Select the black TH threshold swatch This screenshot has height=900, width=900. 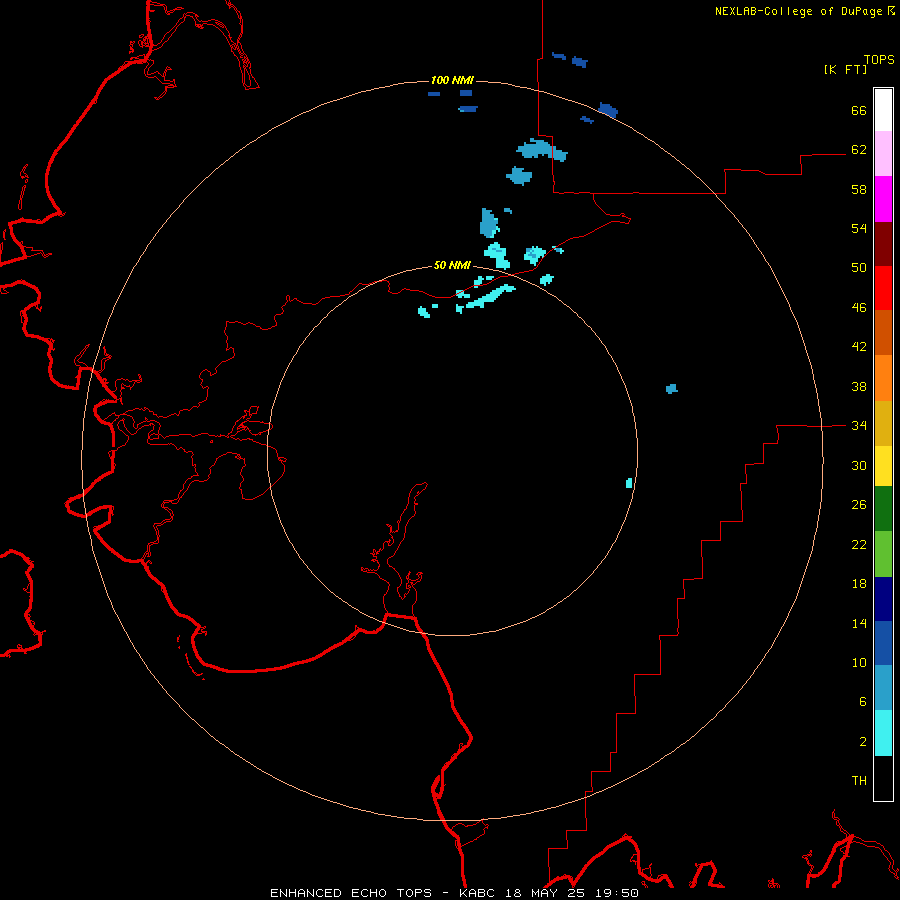click(x=883, y=778)
